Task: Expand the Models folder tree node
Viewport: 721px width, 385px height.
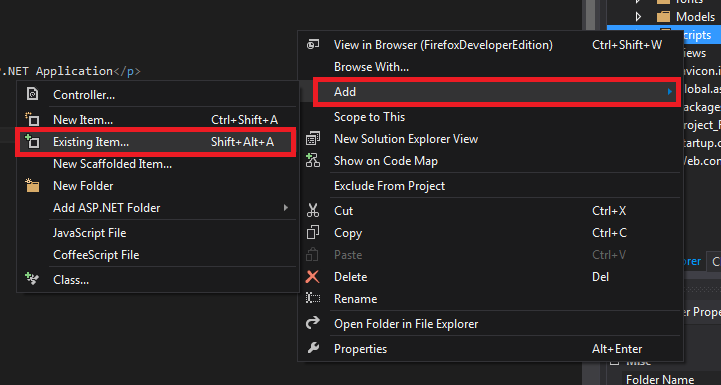Action: pos(638,17)
